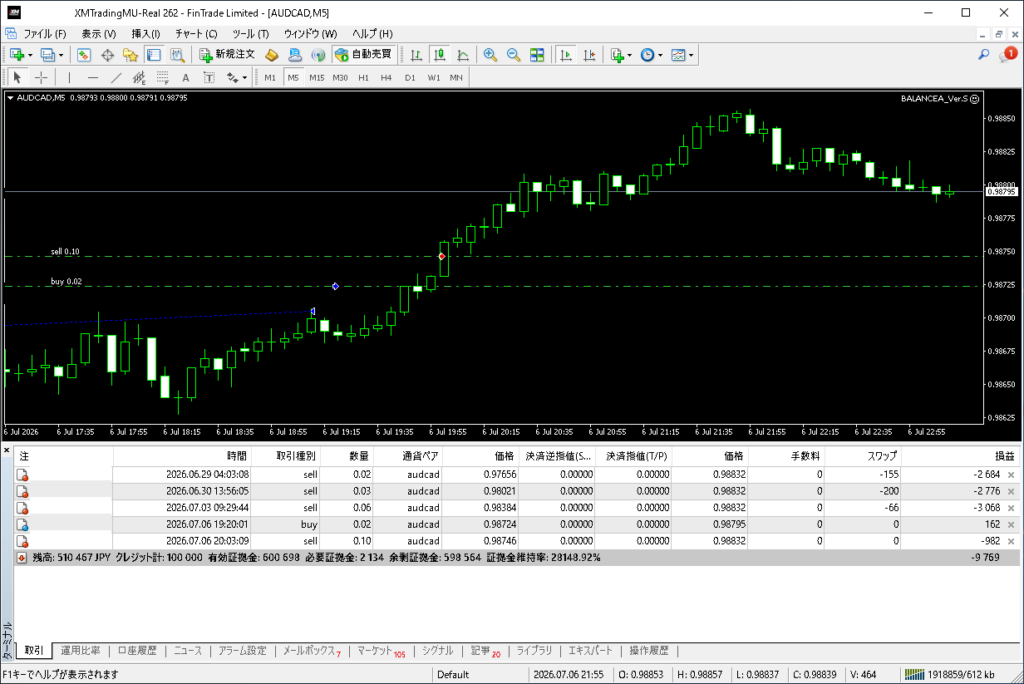The image size is (1024, 684).
Task: Show bar chart type
Action: 416,55
